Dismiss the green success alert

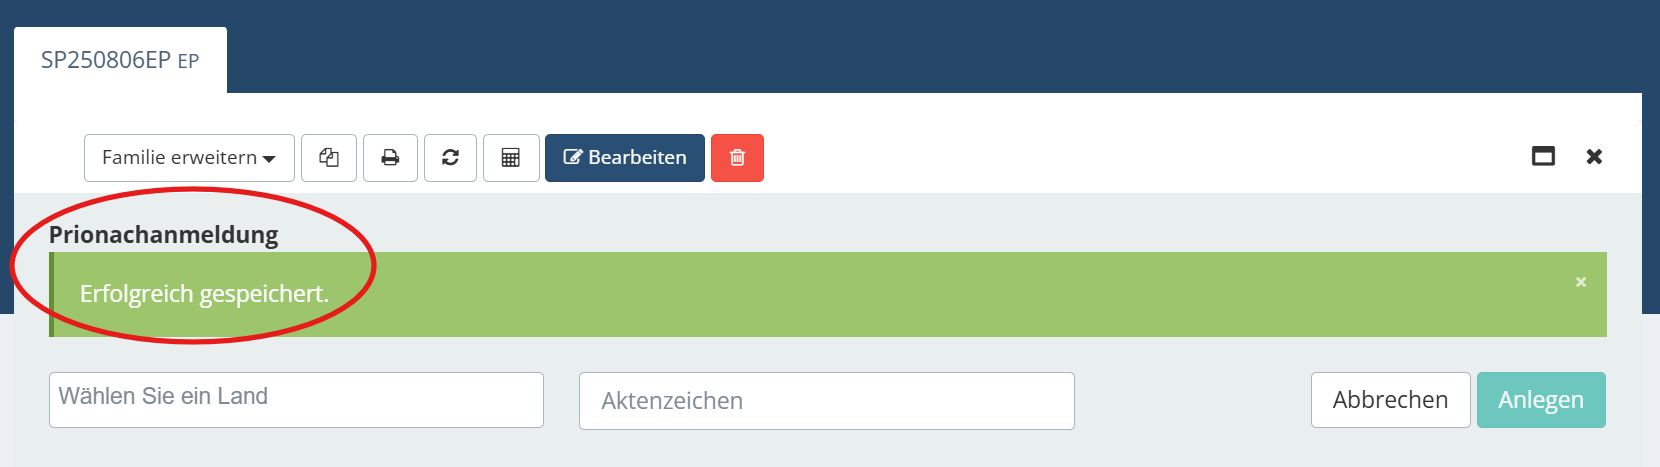[1581, 282]
